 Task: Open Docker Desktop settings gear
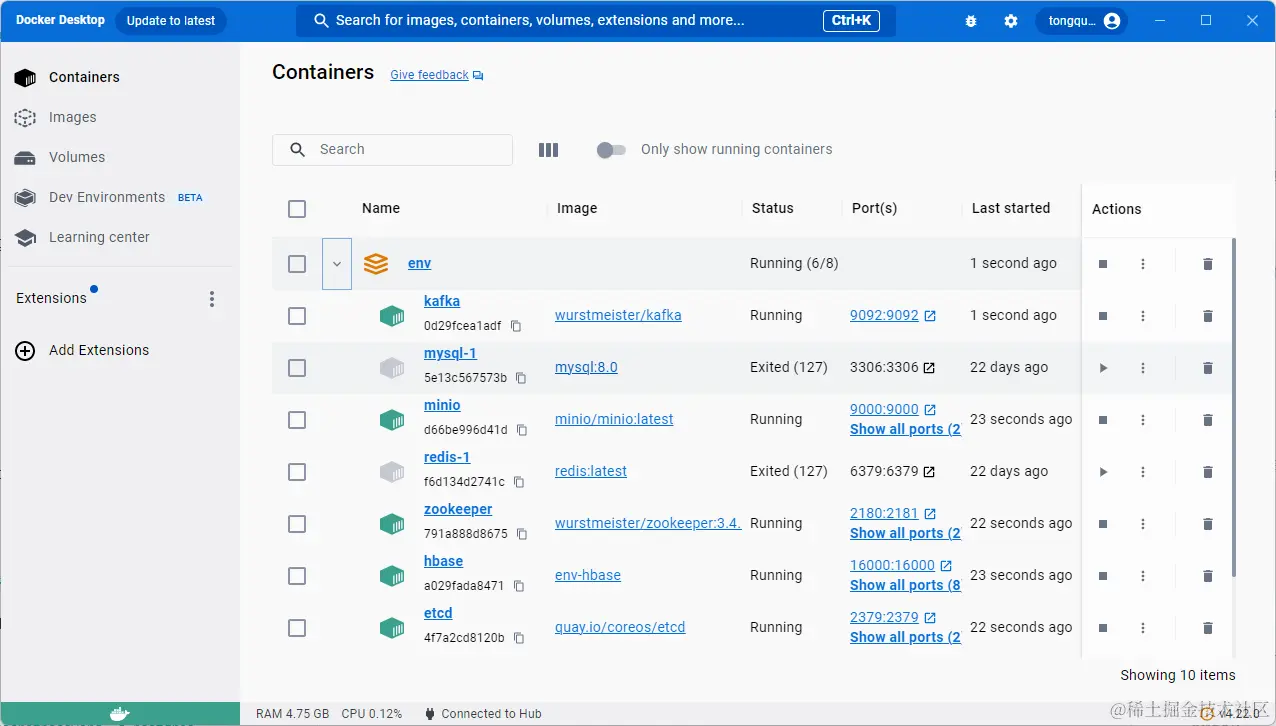(x=1011, y=21)
